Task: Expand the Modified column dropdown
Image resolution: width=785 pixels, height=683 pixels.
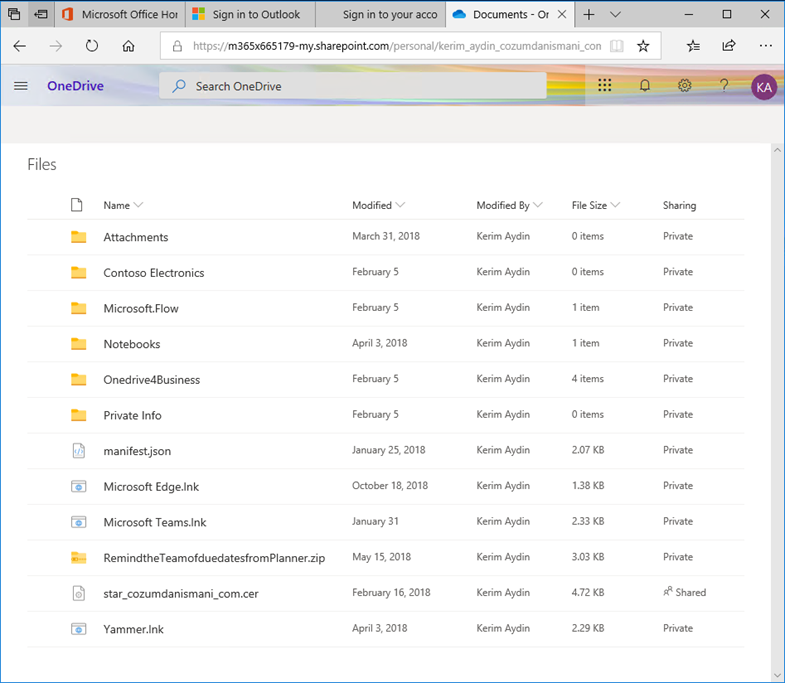Action: pyautogui.click(x=400, y=205)
